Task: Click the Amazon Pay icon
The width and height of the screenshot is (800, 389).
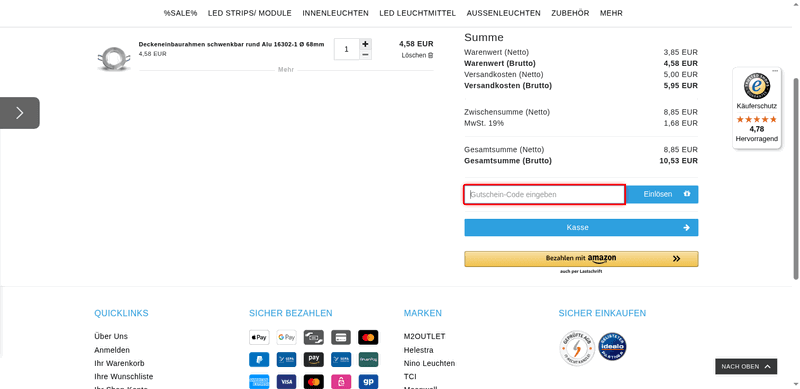Action: pos(314,359)
